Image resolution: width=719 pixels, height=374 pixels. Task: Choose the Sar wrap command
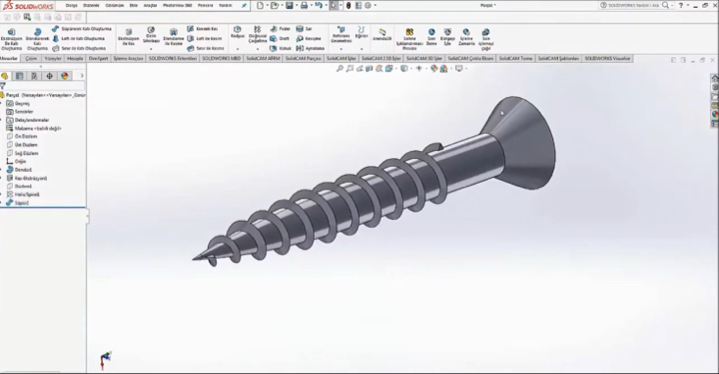tap(304, 29)
